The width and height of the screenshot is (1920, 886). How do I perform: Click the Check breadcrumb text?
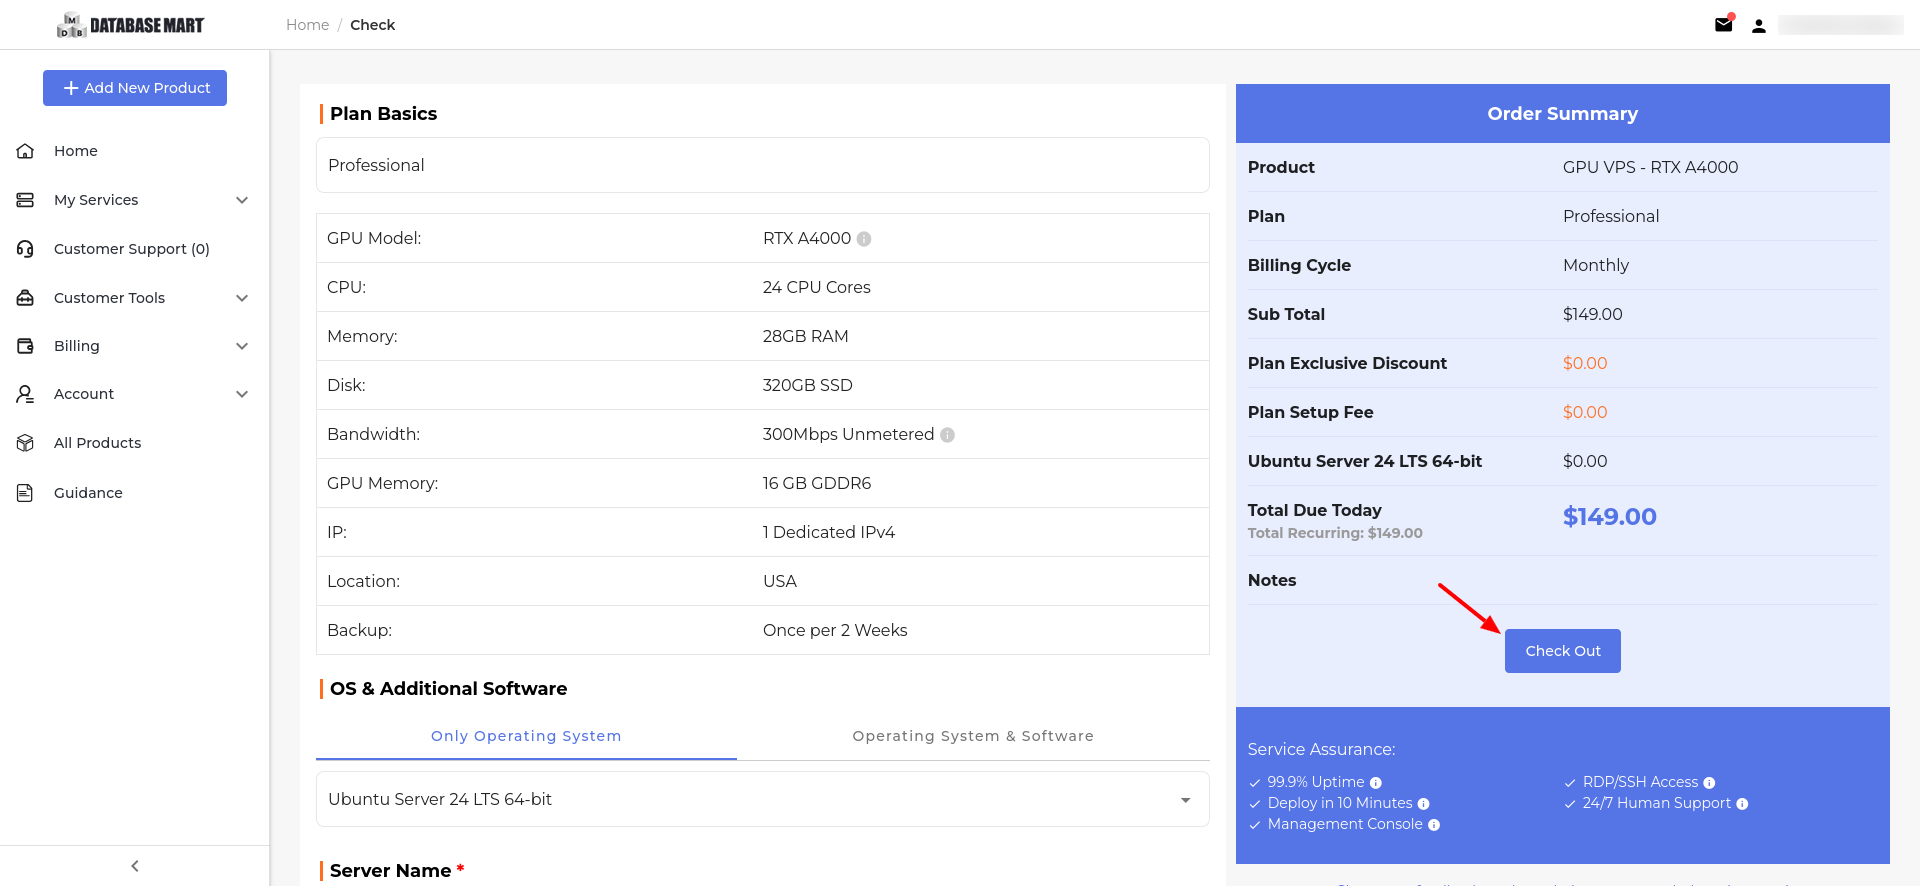pos(372,25)
